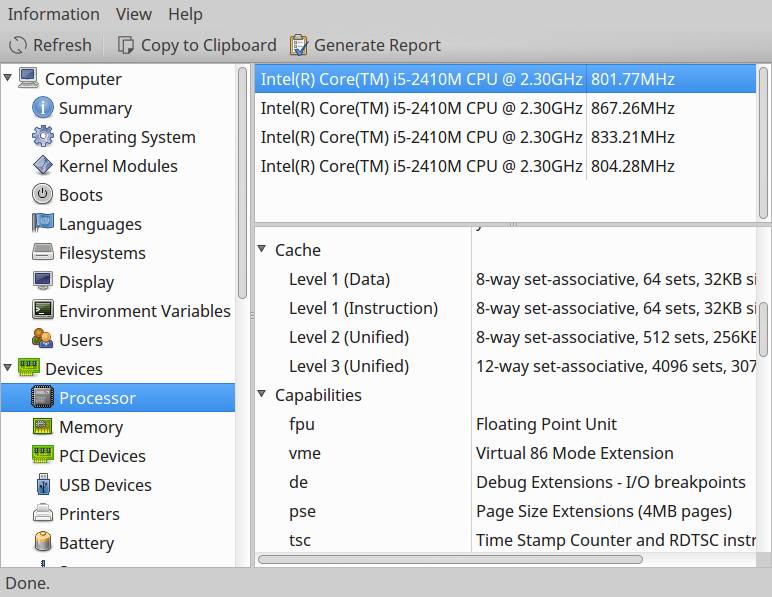Click the Virtual 86 Mode Extension text
772x597 pixels.
click(x=575, y=453)
